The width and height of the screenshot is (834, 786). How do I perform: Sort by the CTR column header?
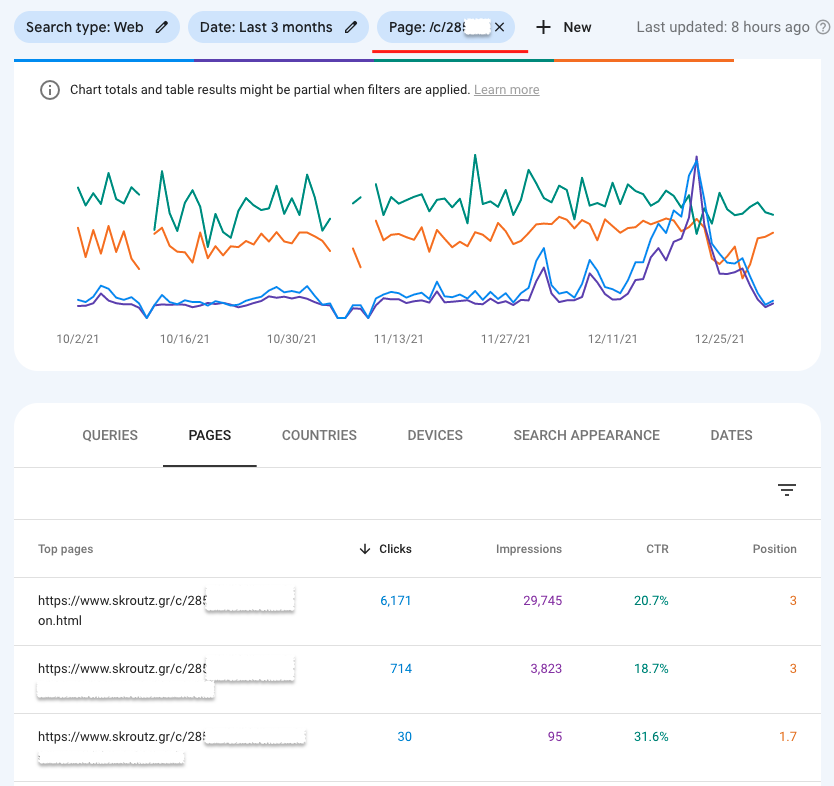657,549
